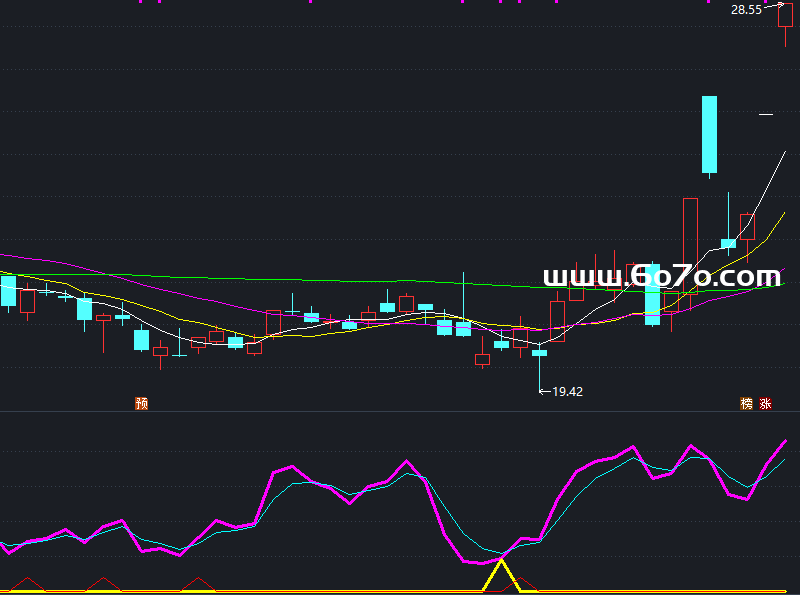Click the cyan candle at the 19.42 low
Image resolution: width=800 pixels, height=595 pixels.
[540, 352]
